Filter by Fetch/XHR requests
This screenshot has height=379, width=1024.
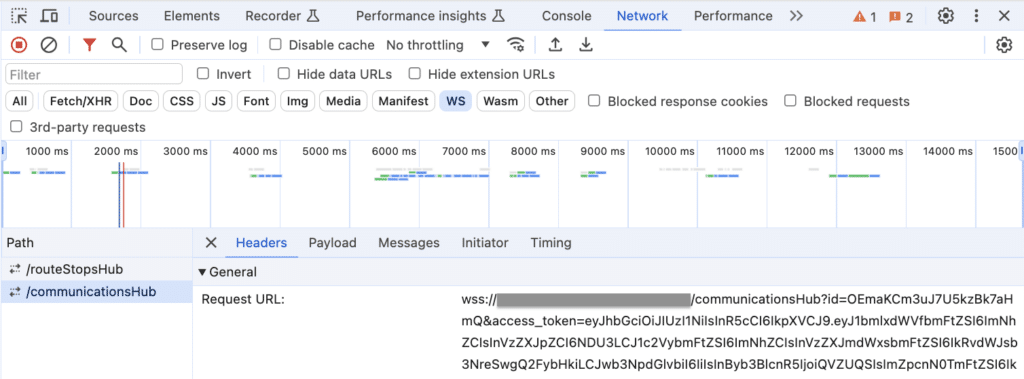[81, 101]
